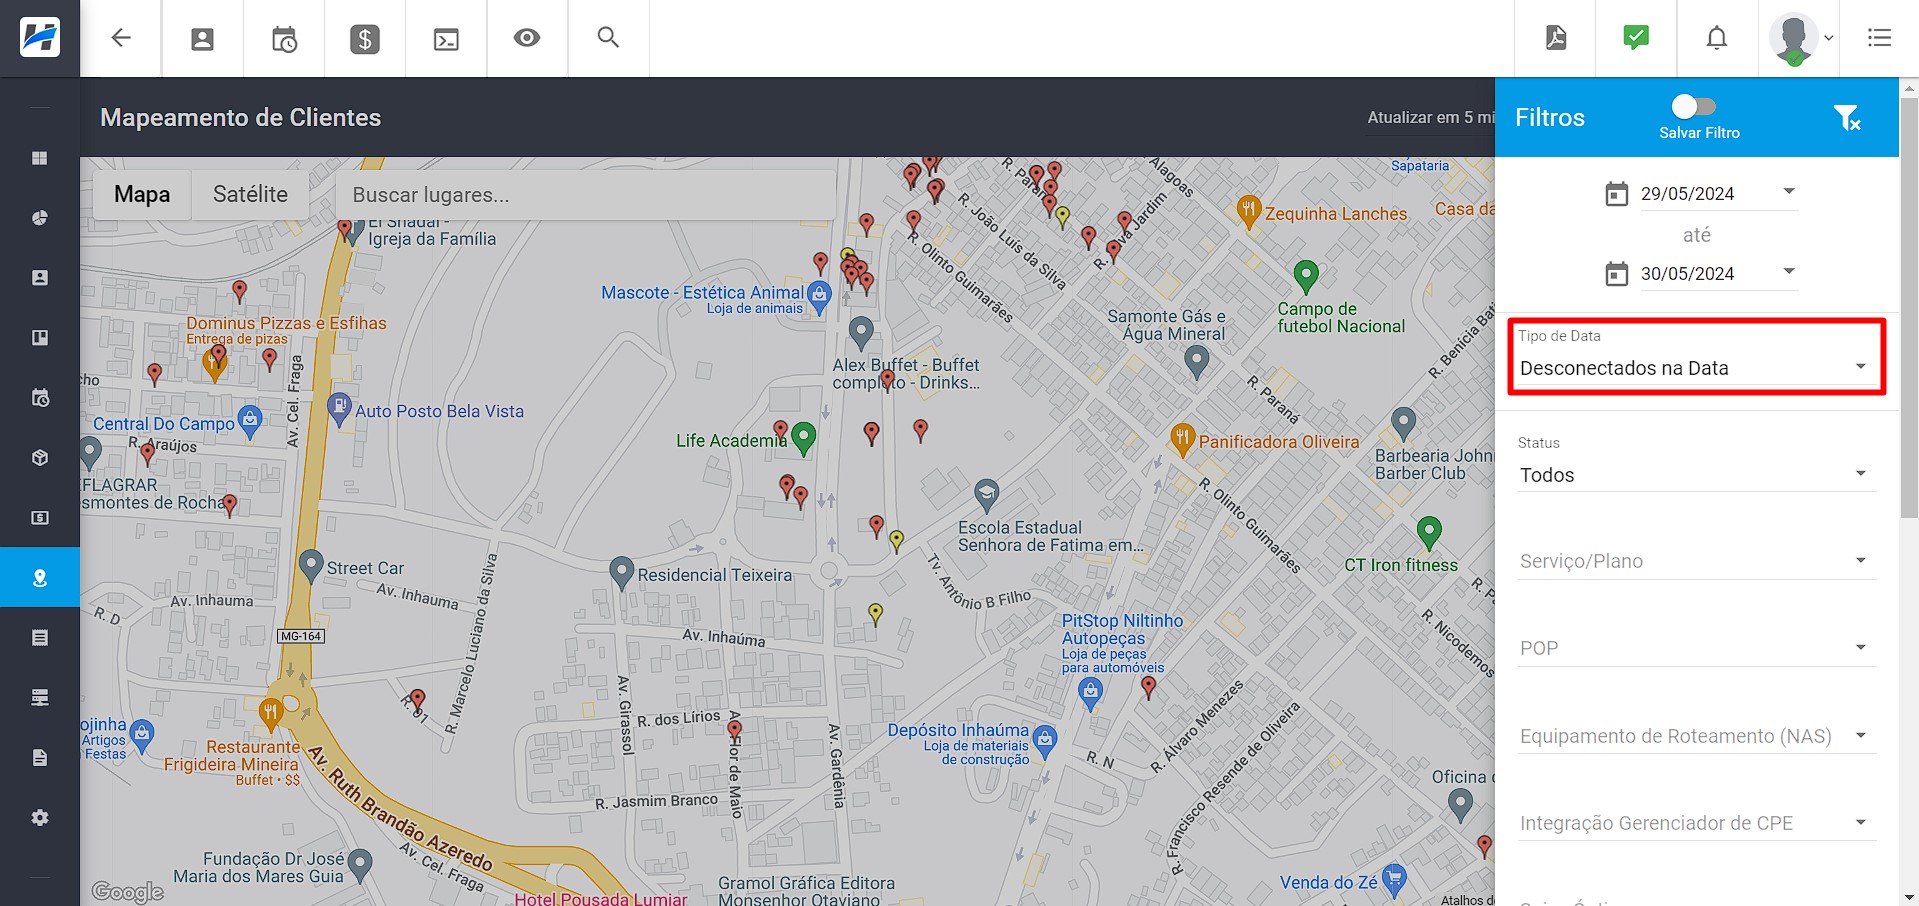Open the list menu icon at top right

pos(1879,38)
